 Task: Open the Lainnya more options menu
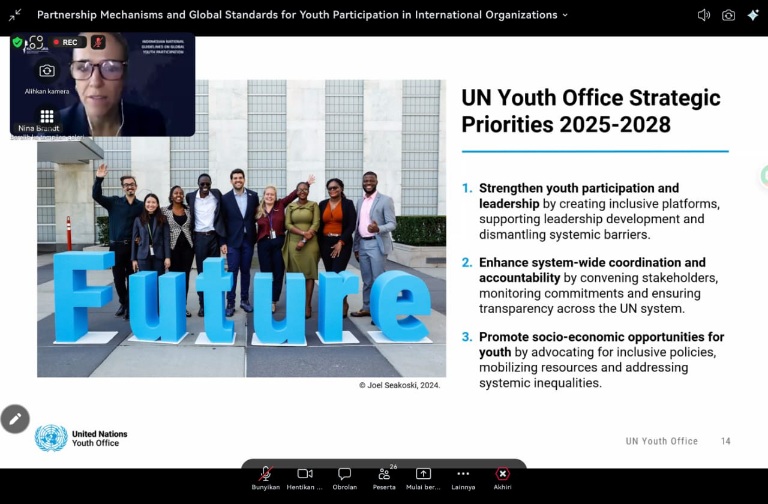coord(463,479)
